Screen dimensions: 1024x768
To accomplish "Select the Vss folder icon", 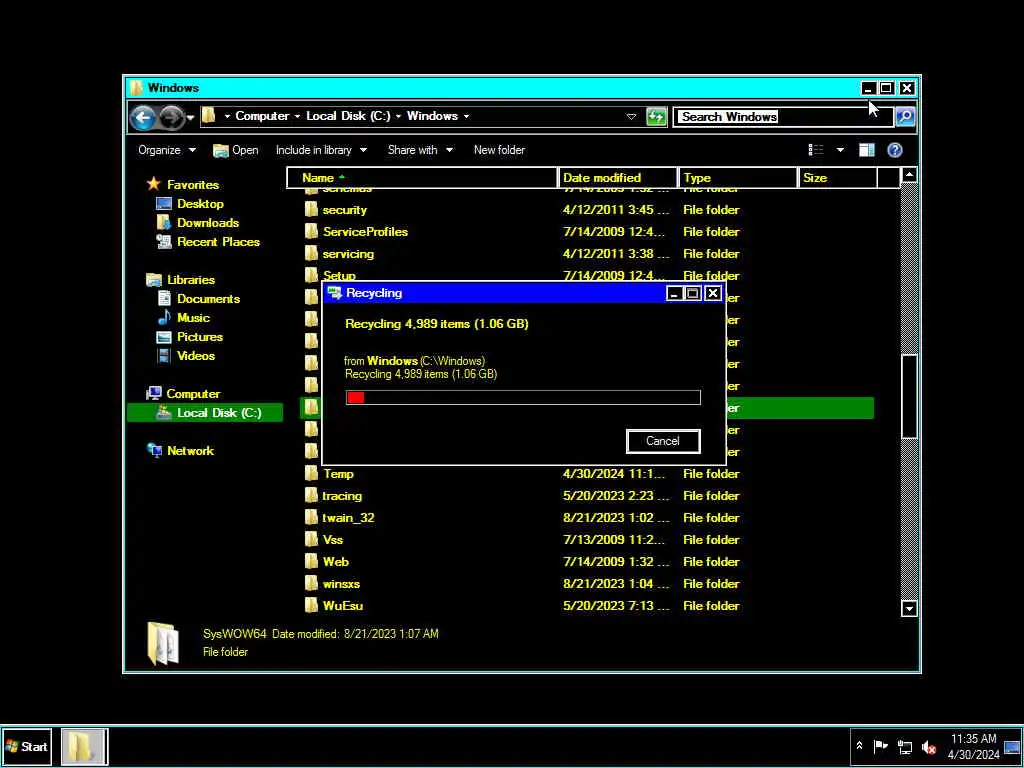I will click(312, 539).
